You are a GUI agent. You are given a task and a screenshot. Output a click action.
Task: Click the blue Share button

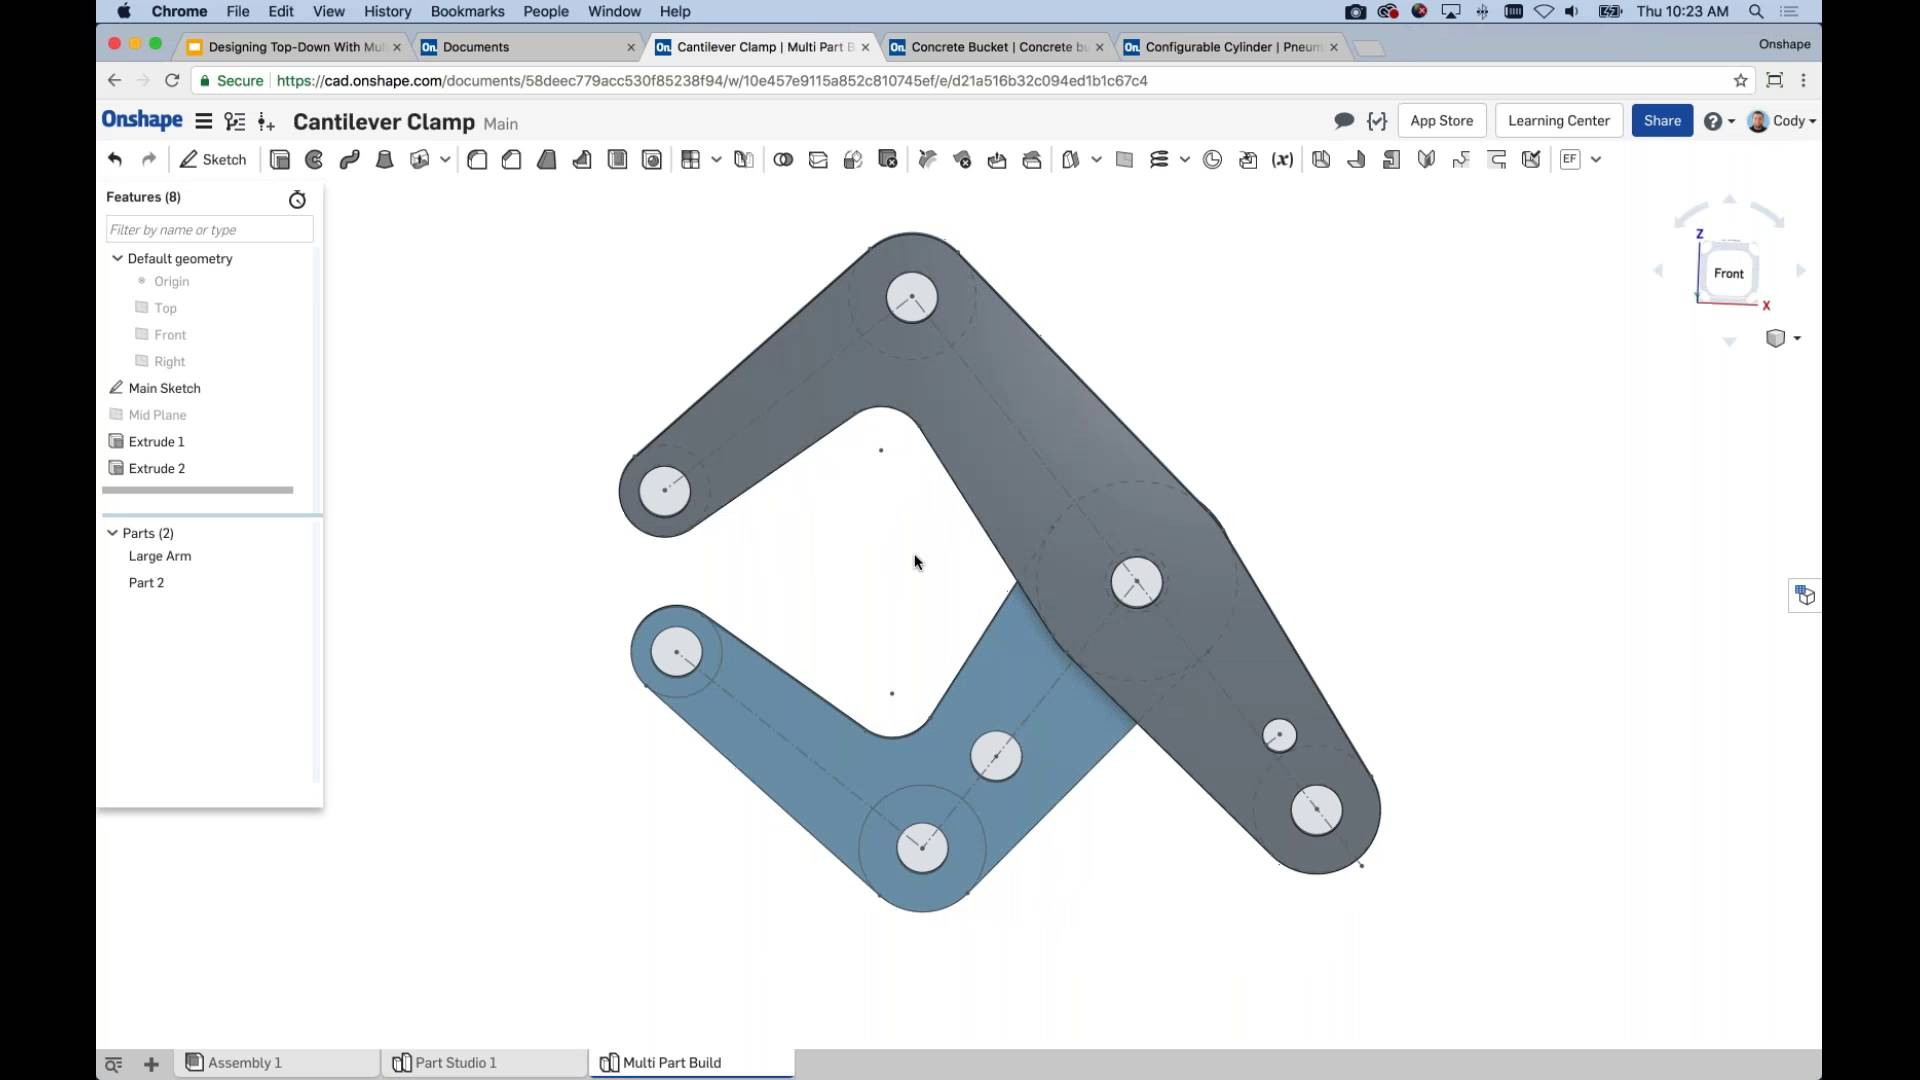click(x=1661, y=121)
